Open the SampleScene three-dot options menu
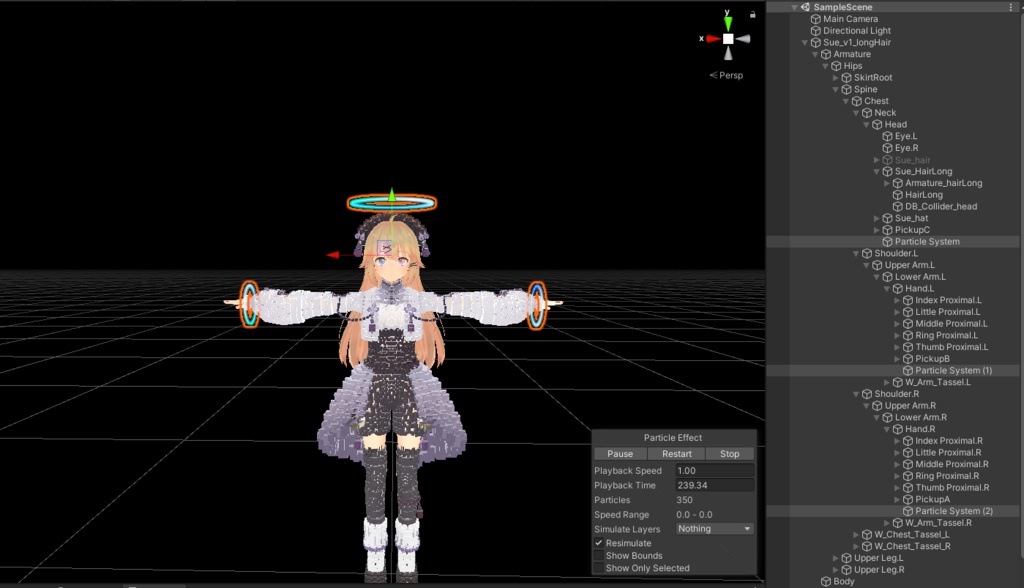The height and width of the screenshot is (588, 1024). click(1011, 7)
